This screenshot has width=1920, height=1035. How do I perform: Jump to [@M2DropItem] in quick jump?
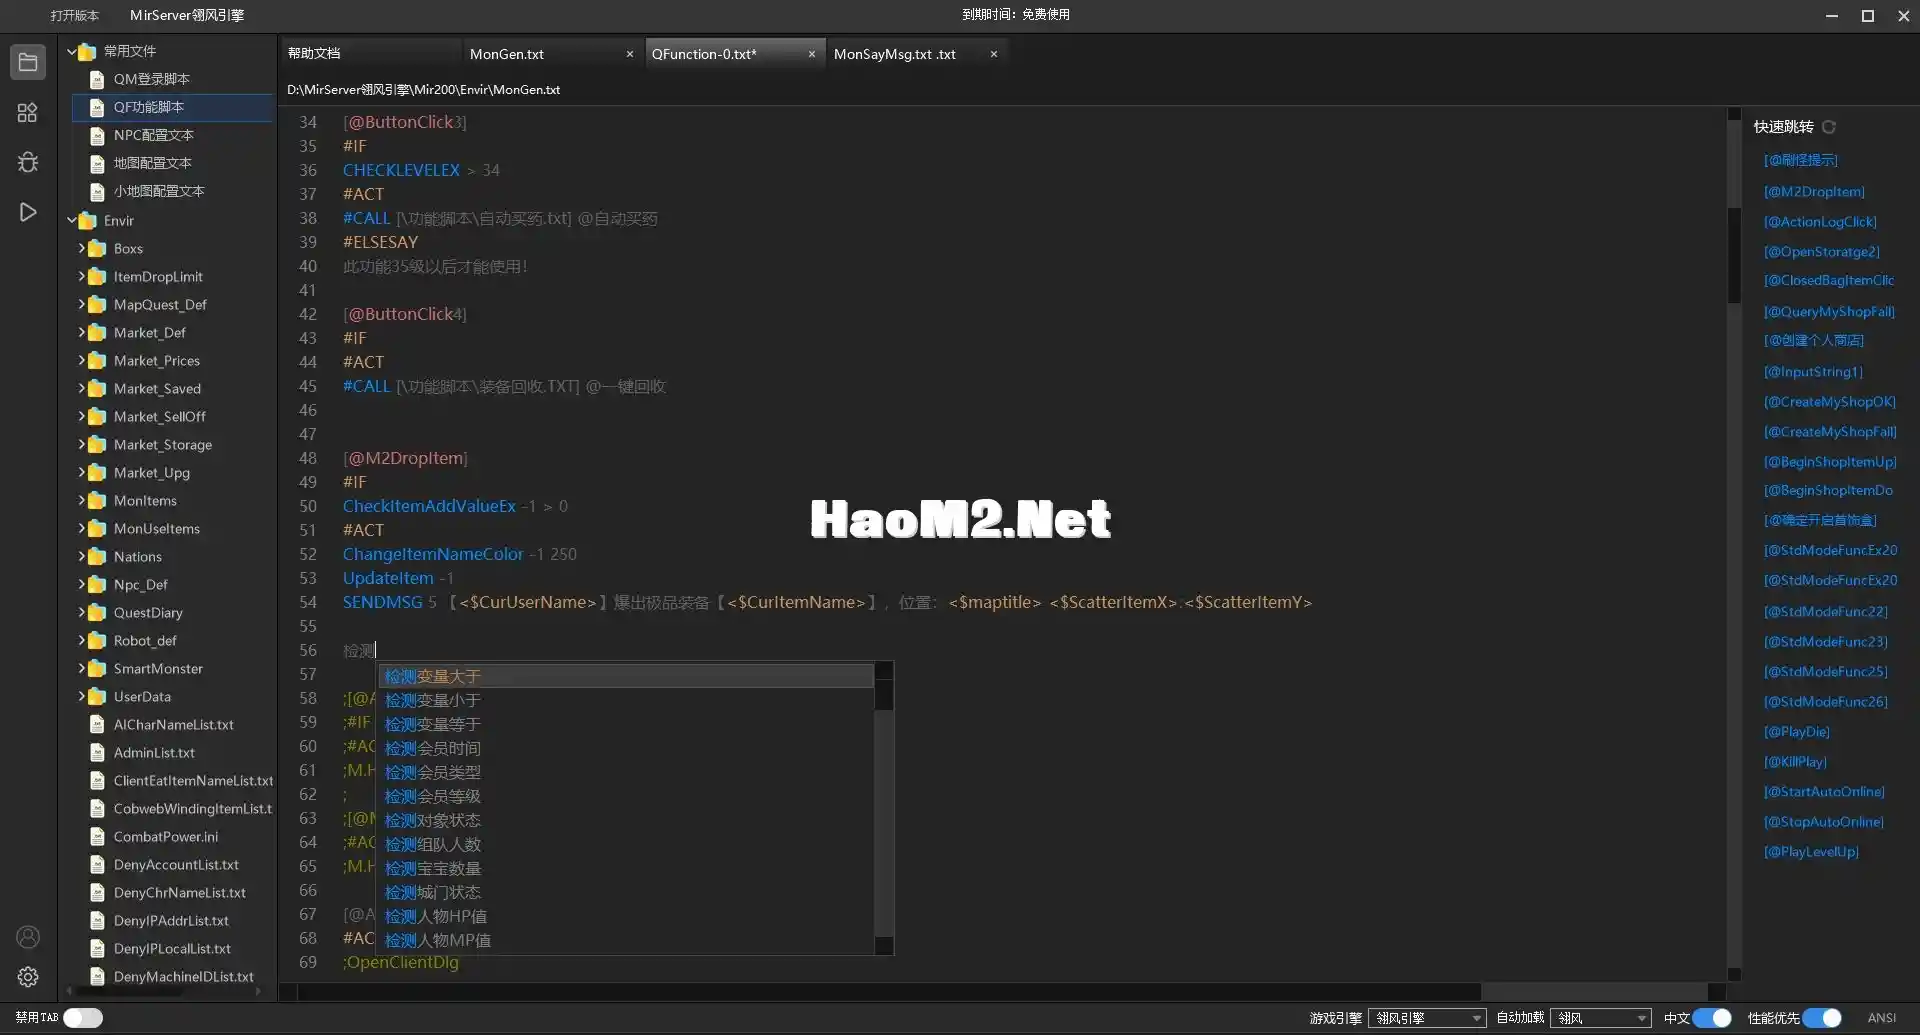point(1814,191)
